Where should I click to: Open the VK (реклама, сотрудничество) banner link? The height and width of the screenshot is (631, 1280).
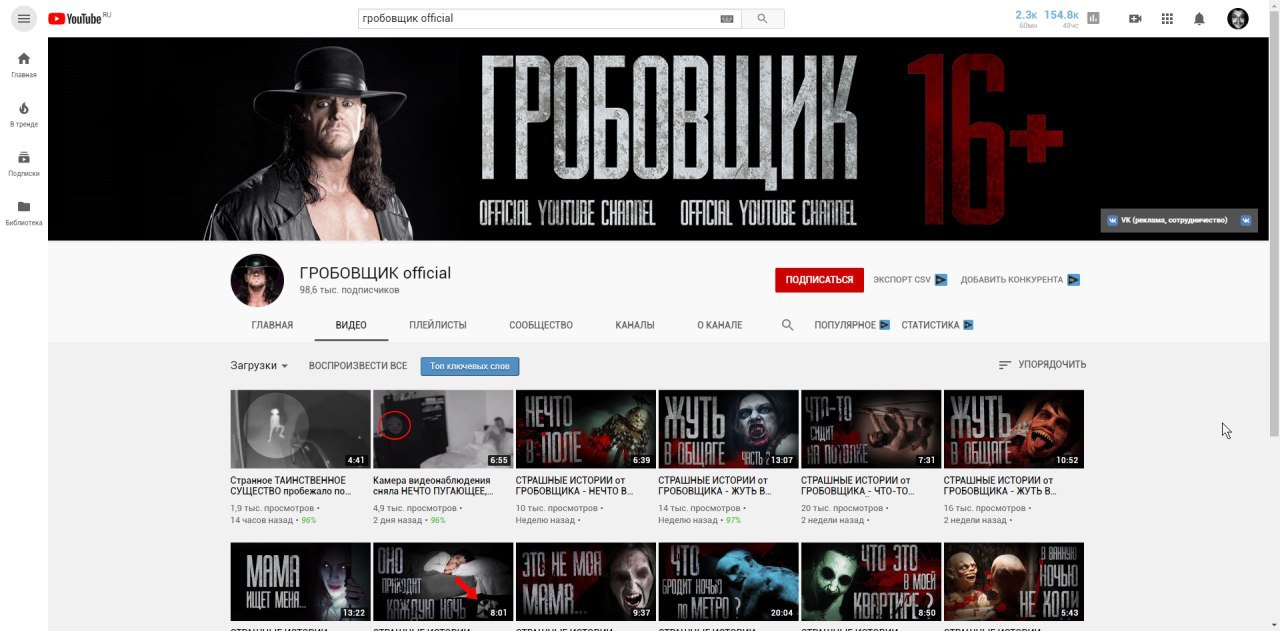click(1174, 220)
